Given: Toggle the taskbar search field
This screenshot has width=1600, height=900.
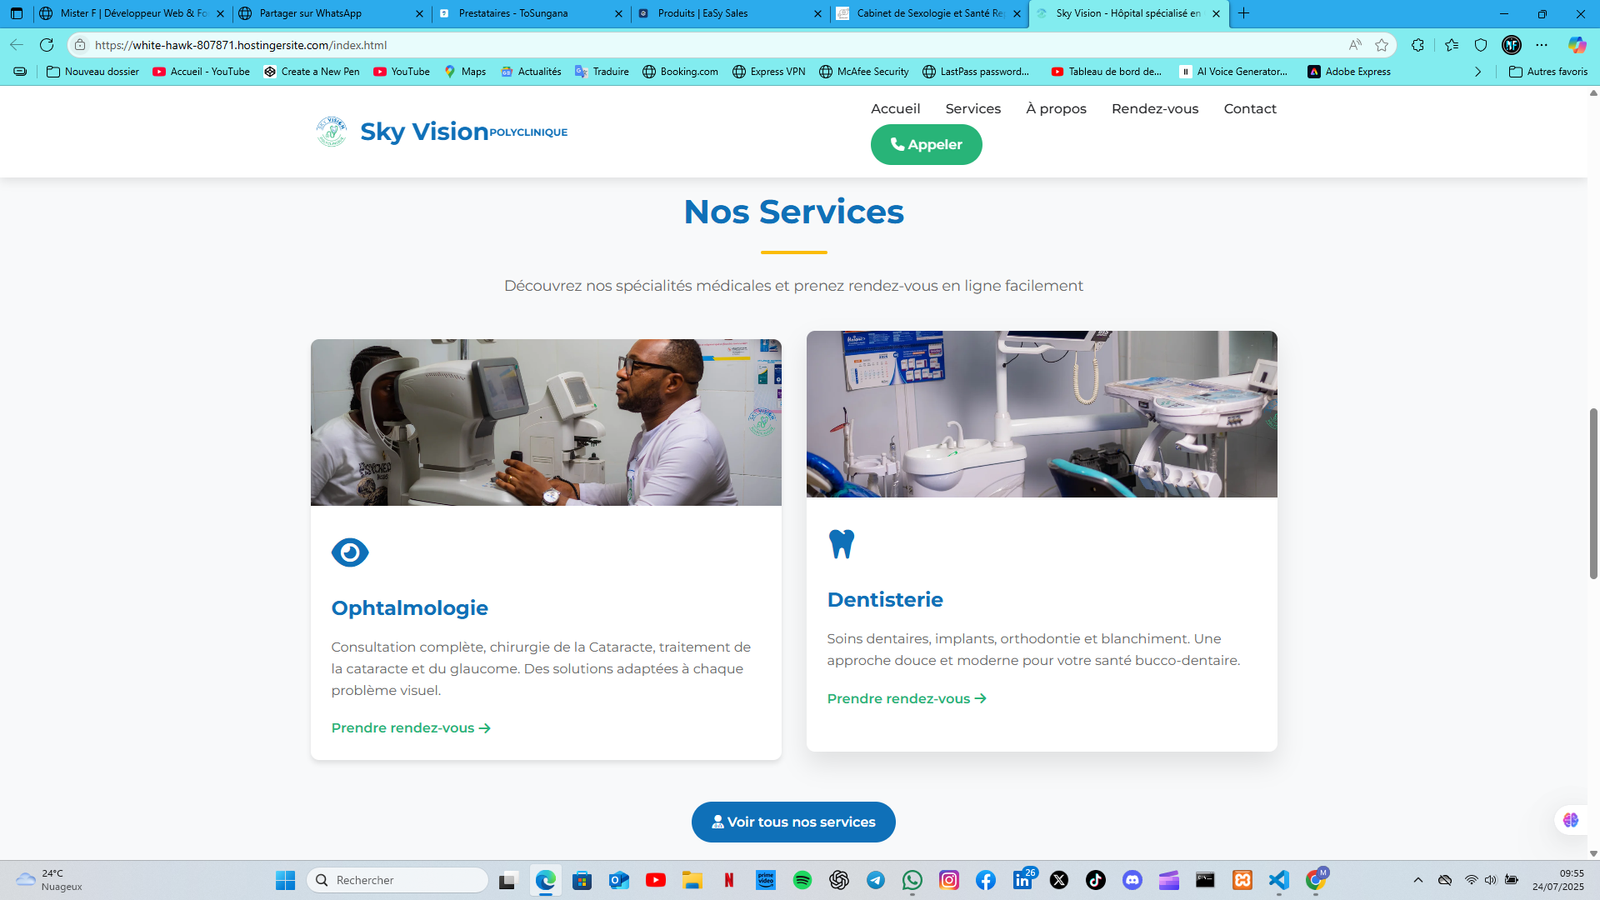Looking at the screenshot, I should 396,880.
